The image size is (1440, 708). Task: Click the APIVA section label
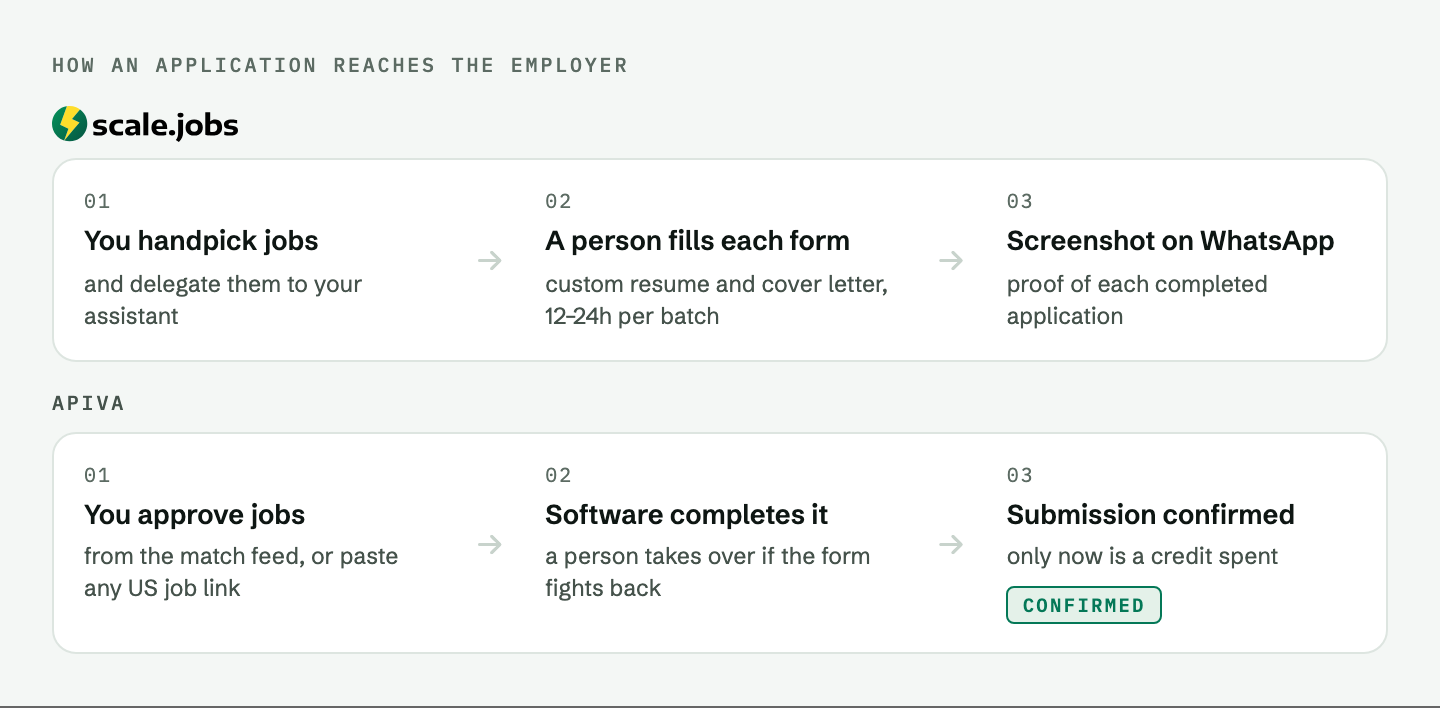(89, 403)
